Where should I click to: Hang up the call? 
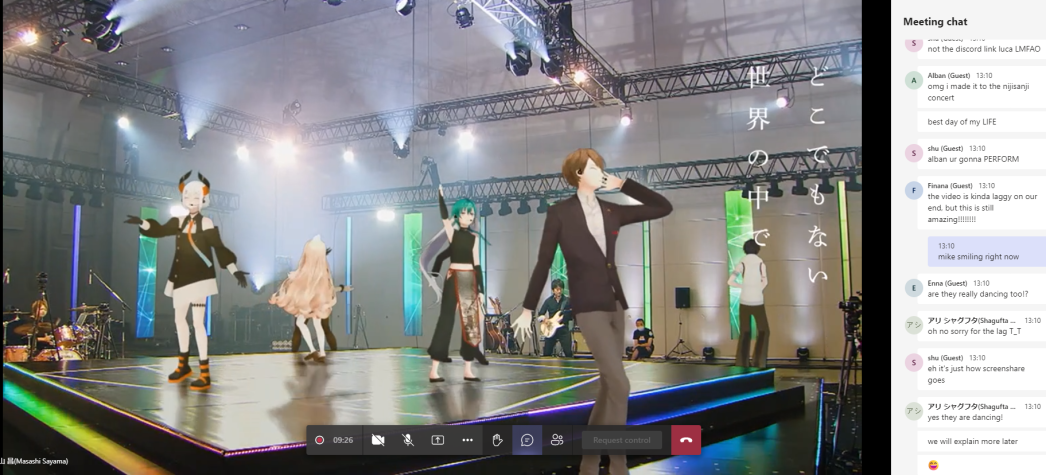[x=686, y=440]
